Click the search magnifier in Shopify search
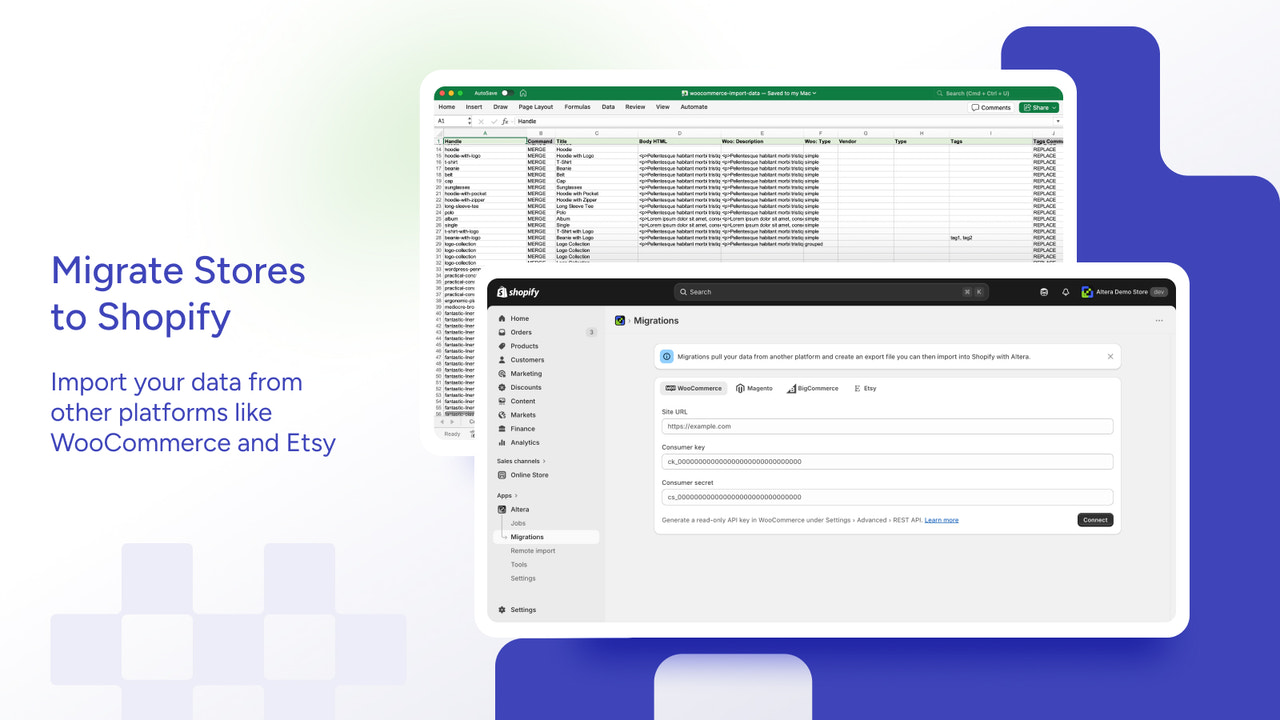Screen dimensions: 1280x720 point(683,292)
